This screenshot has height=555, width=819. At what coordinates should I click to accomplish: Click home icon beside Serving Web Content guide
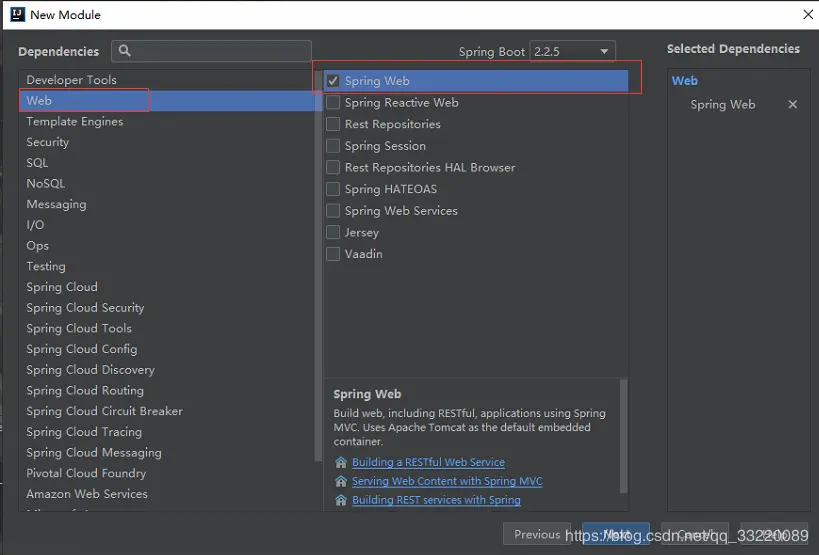tap(341, 481)
